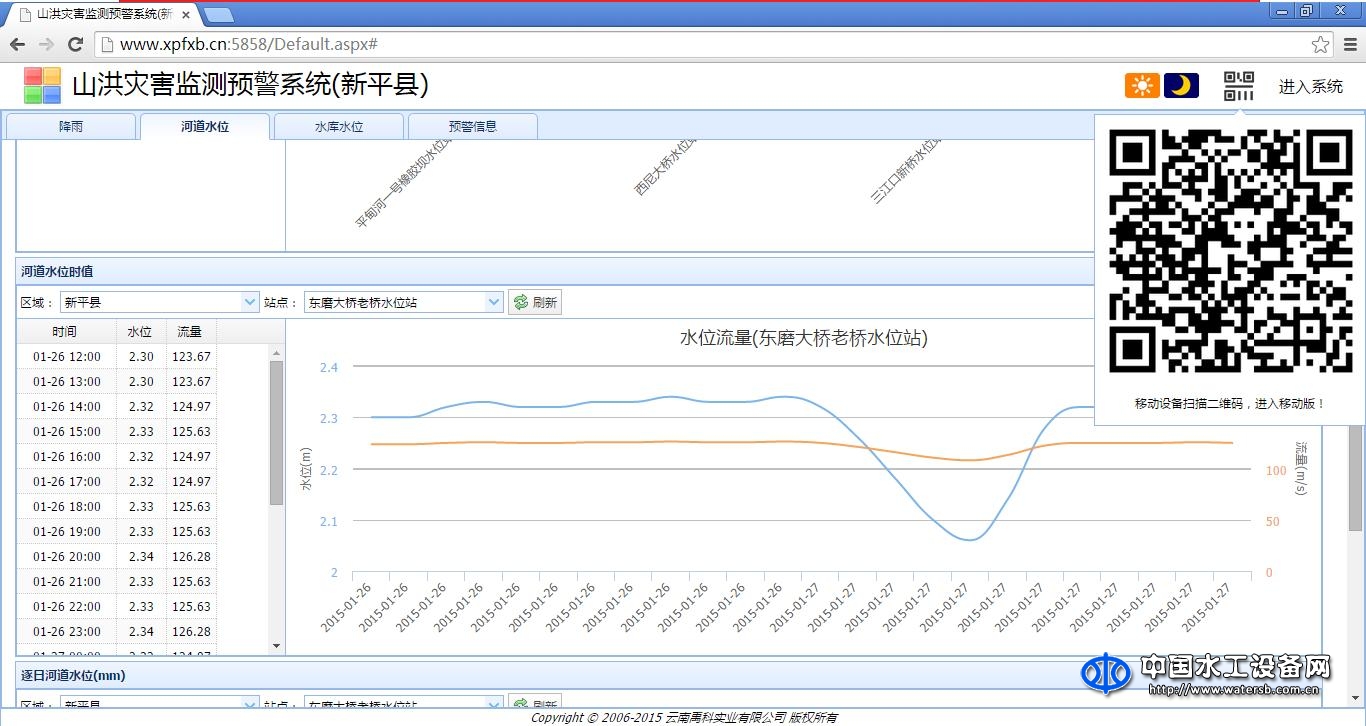Click the 时间 column header
Image resolution: width=1366 pixels, height=726 pixels.
(65, 332)
